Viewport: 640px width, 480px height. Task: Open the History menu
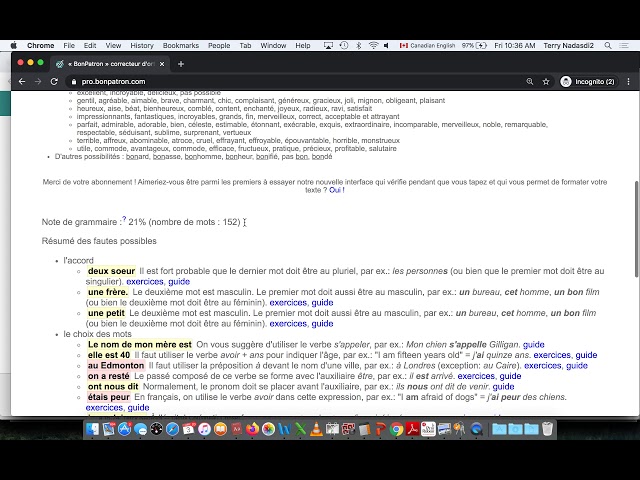pos(142,45)
